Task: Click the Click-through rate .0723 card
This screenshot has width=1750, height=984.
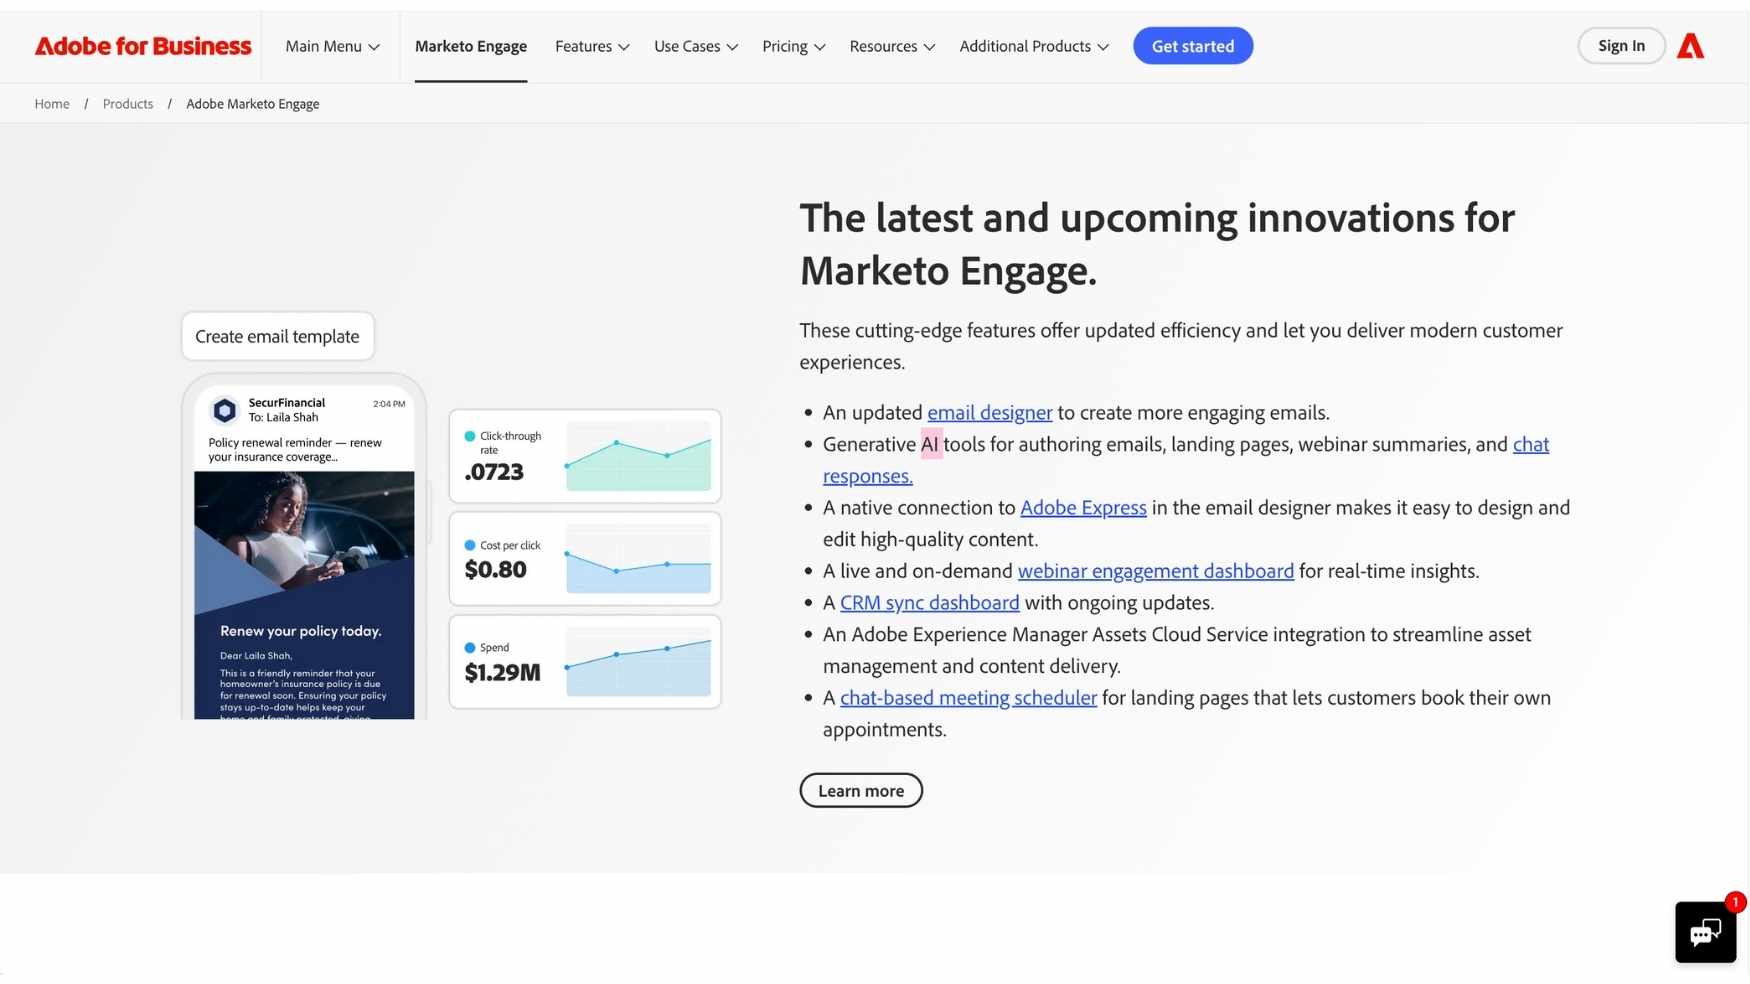Action: 585,456
